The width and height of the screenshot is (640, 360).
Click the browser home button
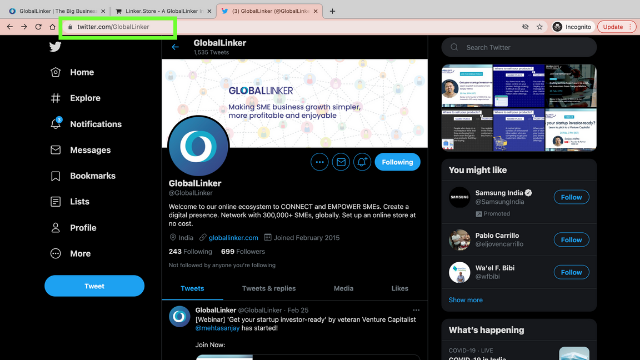(x=52, y=27)
